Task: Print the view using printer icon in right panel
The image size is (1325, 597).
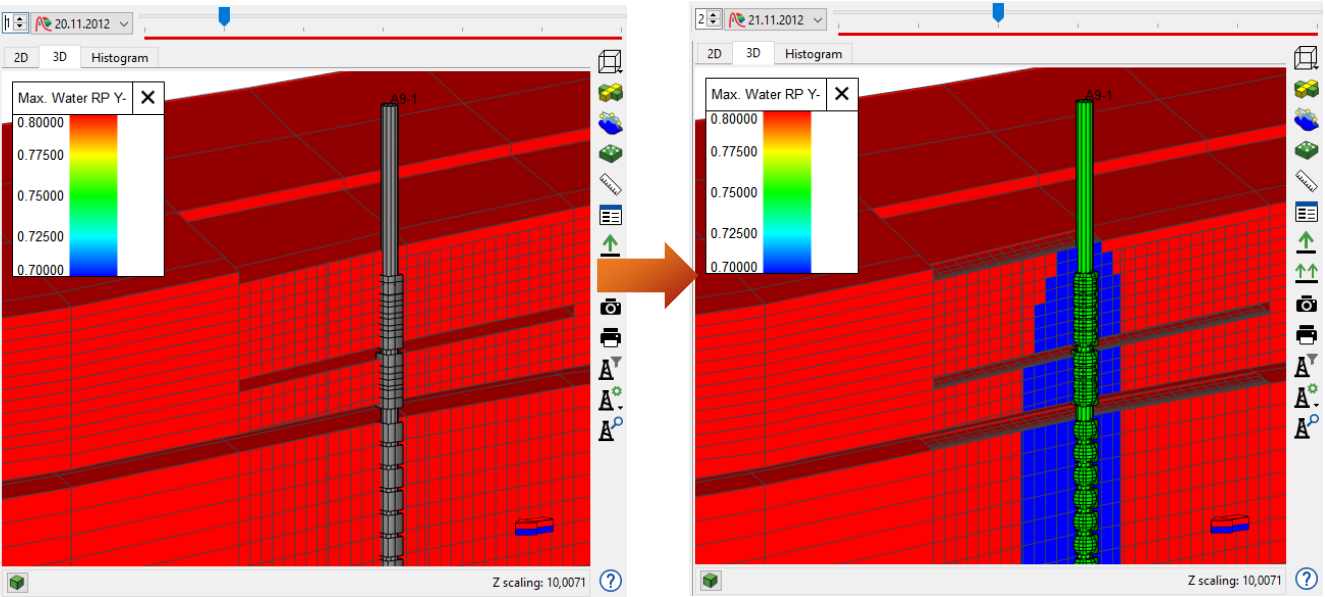Action: pos(1306,333)
